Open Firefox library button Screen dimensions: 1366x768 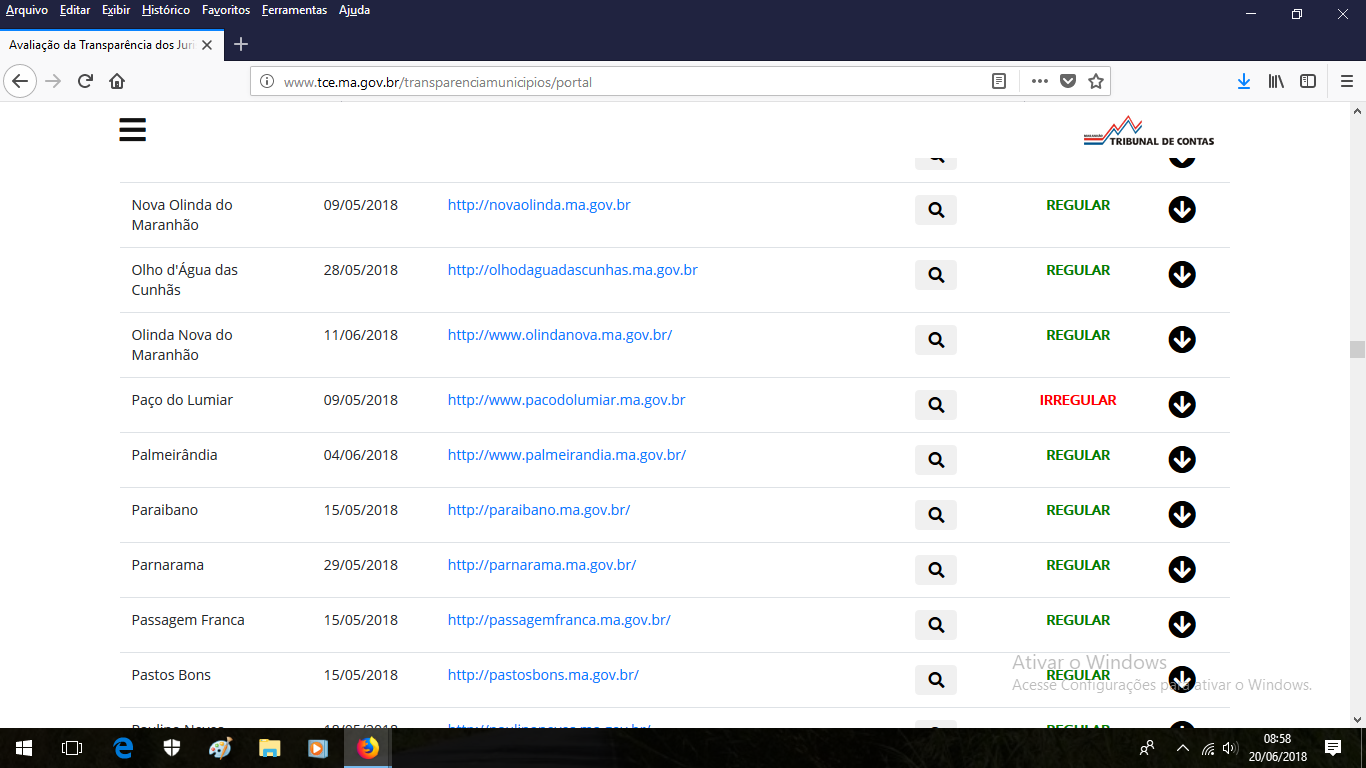1276,81
